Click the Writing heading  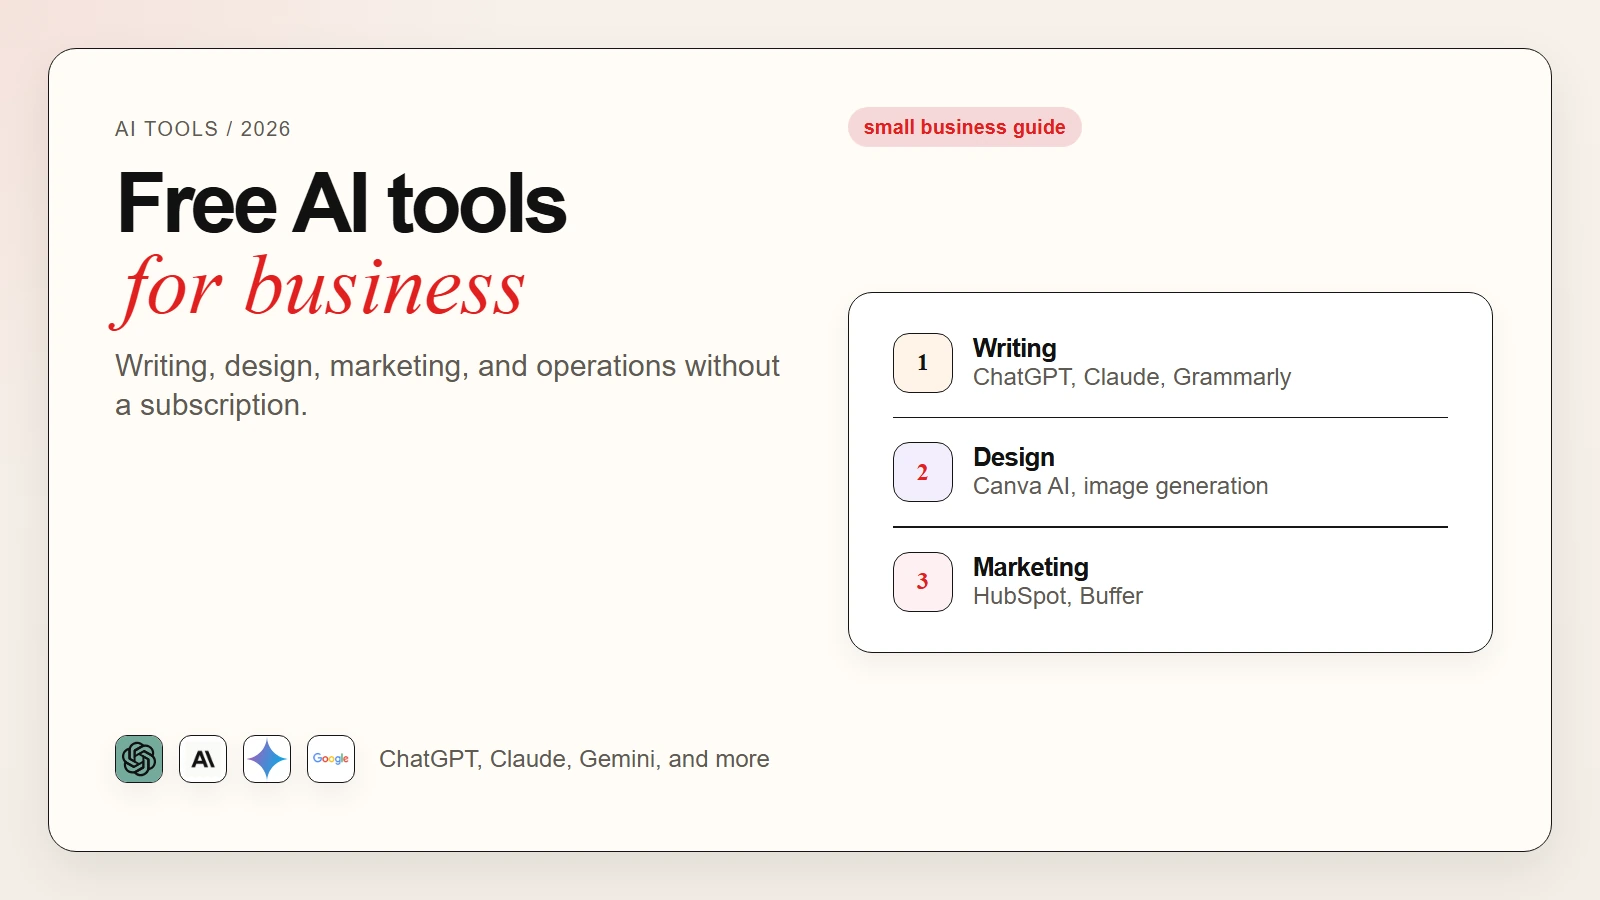click(1015, 348)
